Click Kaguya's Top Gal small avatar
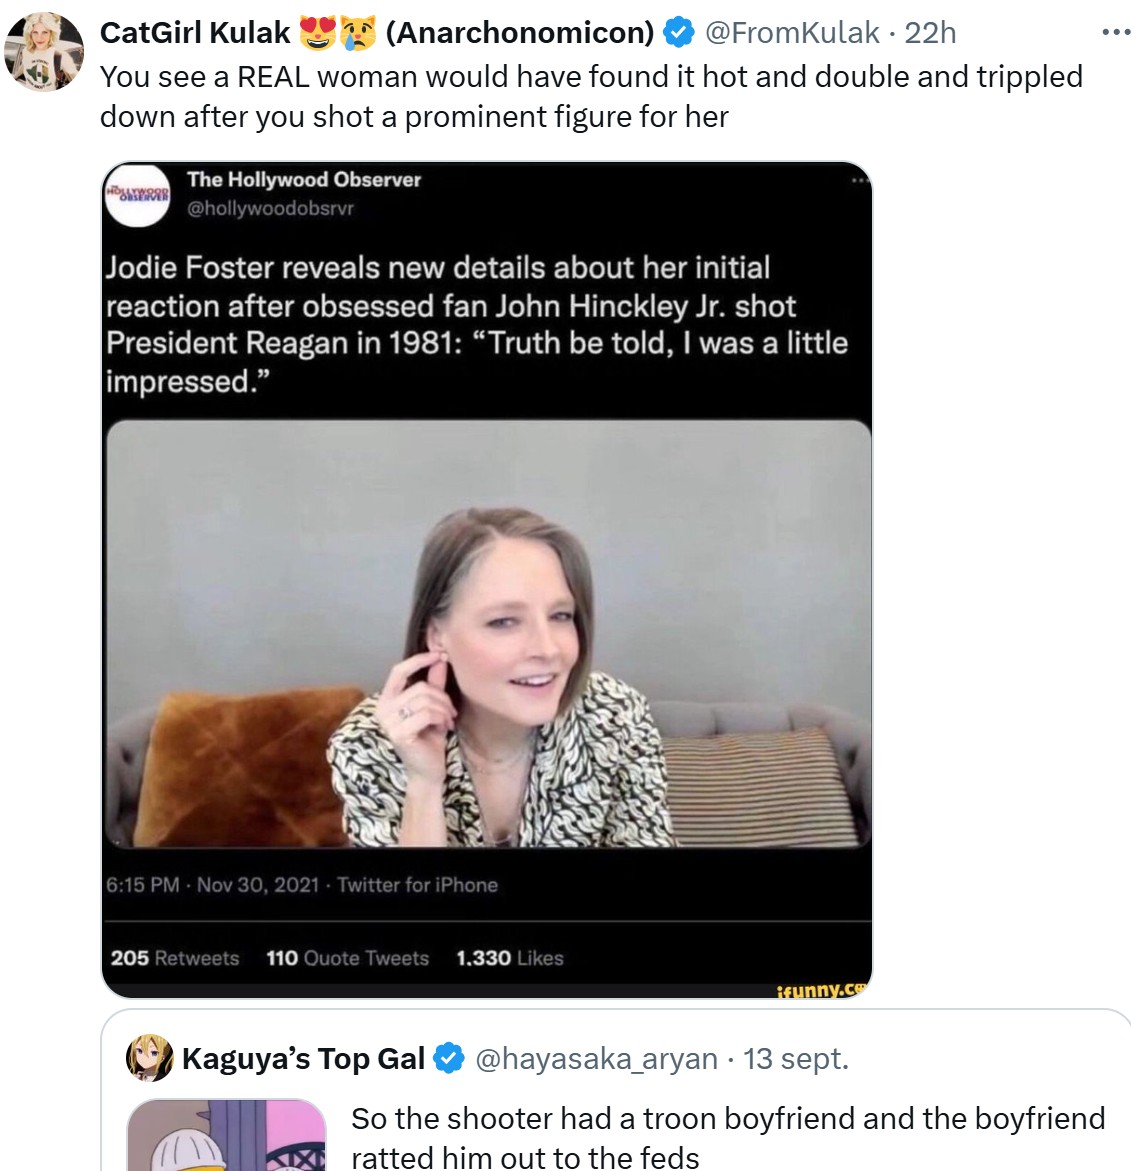Image resolution: width=1131 pixels, height=1171 pixels. 149,1058
